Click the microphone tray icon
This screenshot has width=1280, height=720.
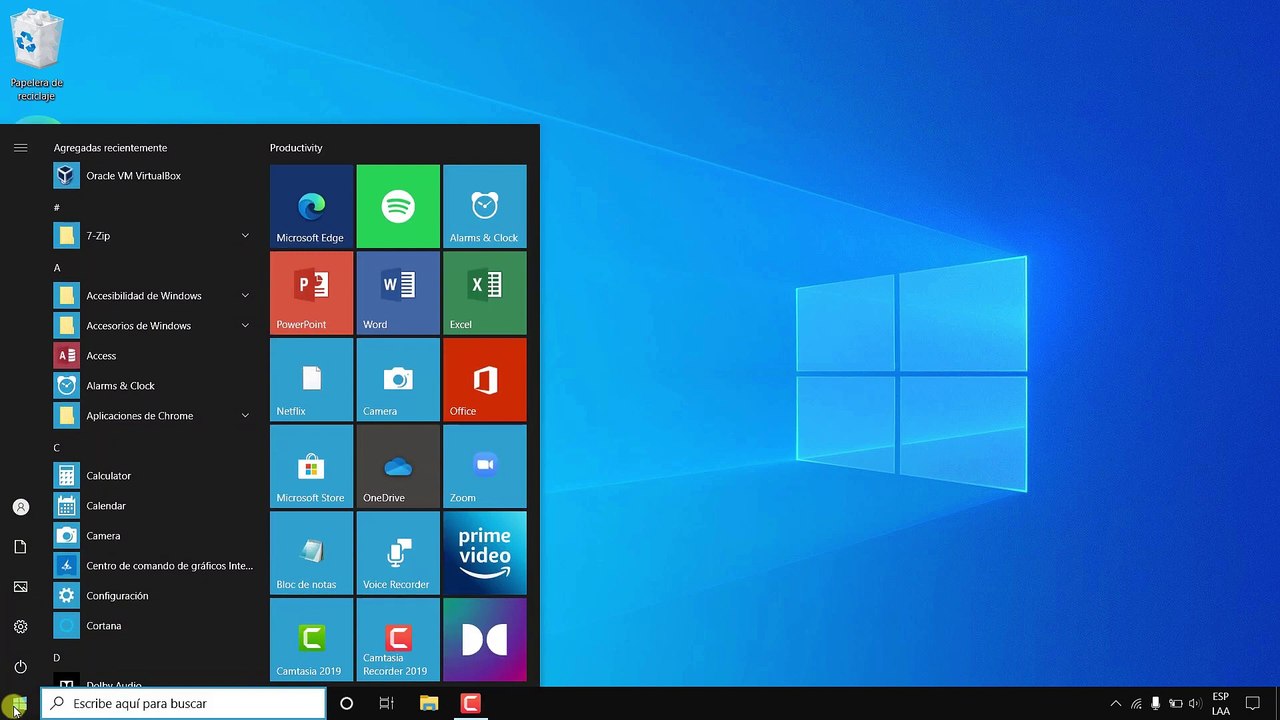[x=1155, y=704]
